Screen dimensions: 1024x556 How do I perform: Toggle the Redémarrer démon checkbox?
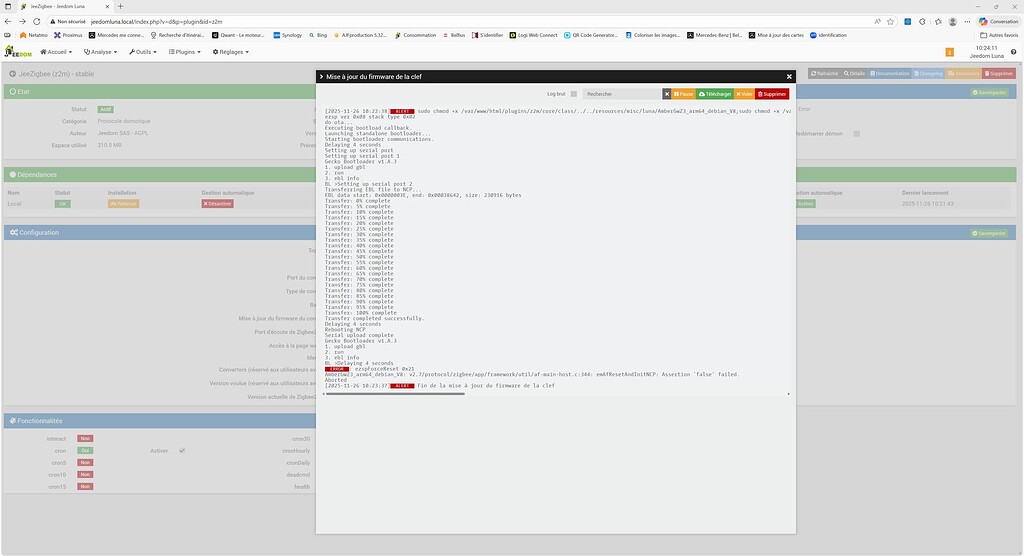coord(856,133)
